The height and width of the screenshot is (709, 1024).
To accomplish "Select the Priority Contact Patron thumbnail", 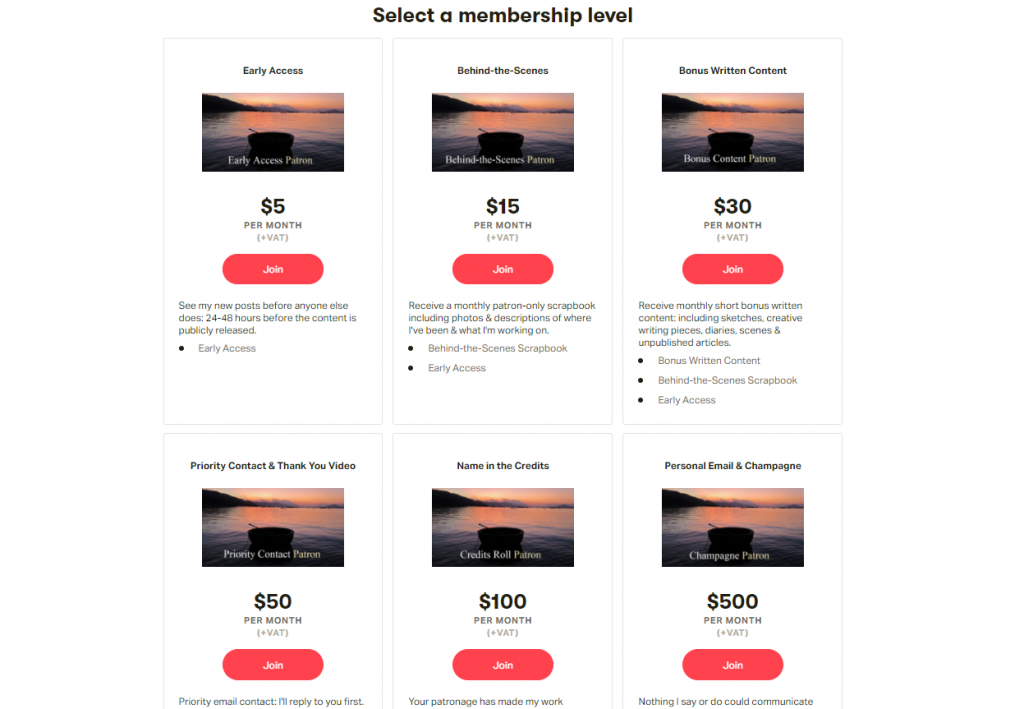I will (x=273, y=527).
